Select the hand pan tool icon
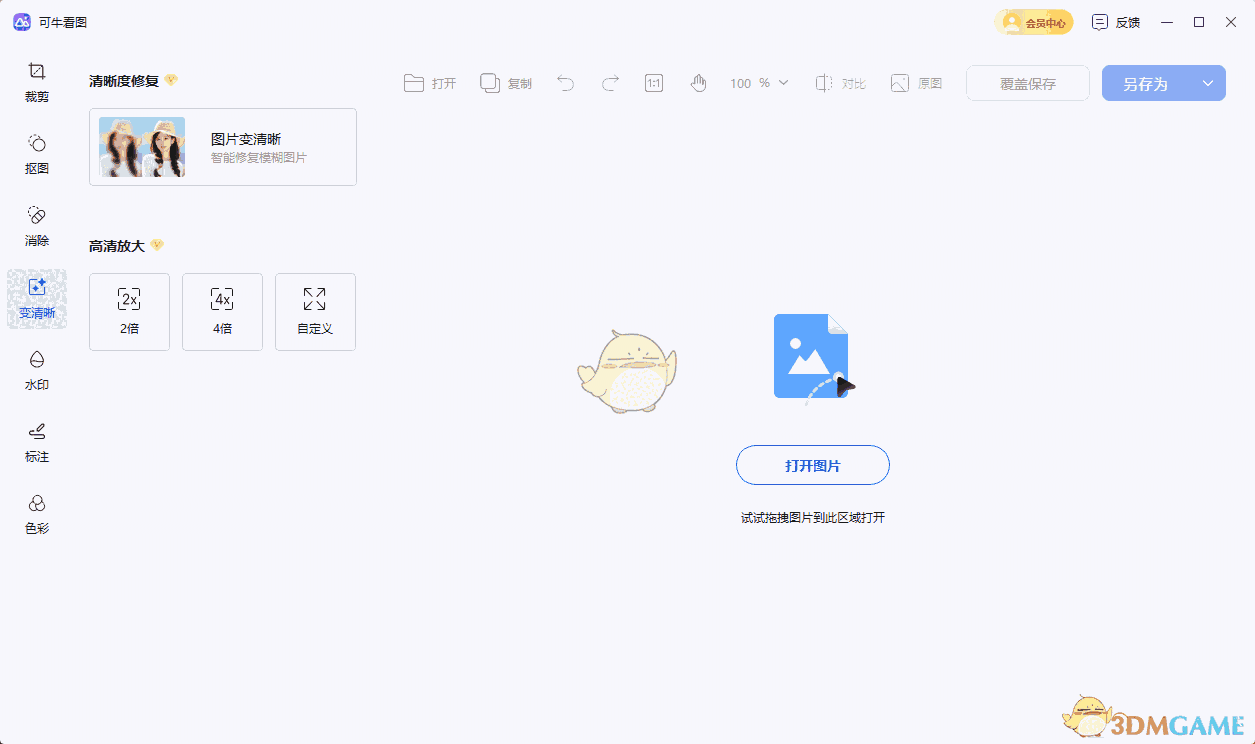 (698, 83)
